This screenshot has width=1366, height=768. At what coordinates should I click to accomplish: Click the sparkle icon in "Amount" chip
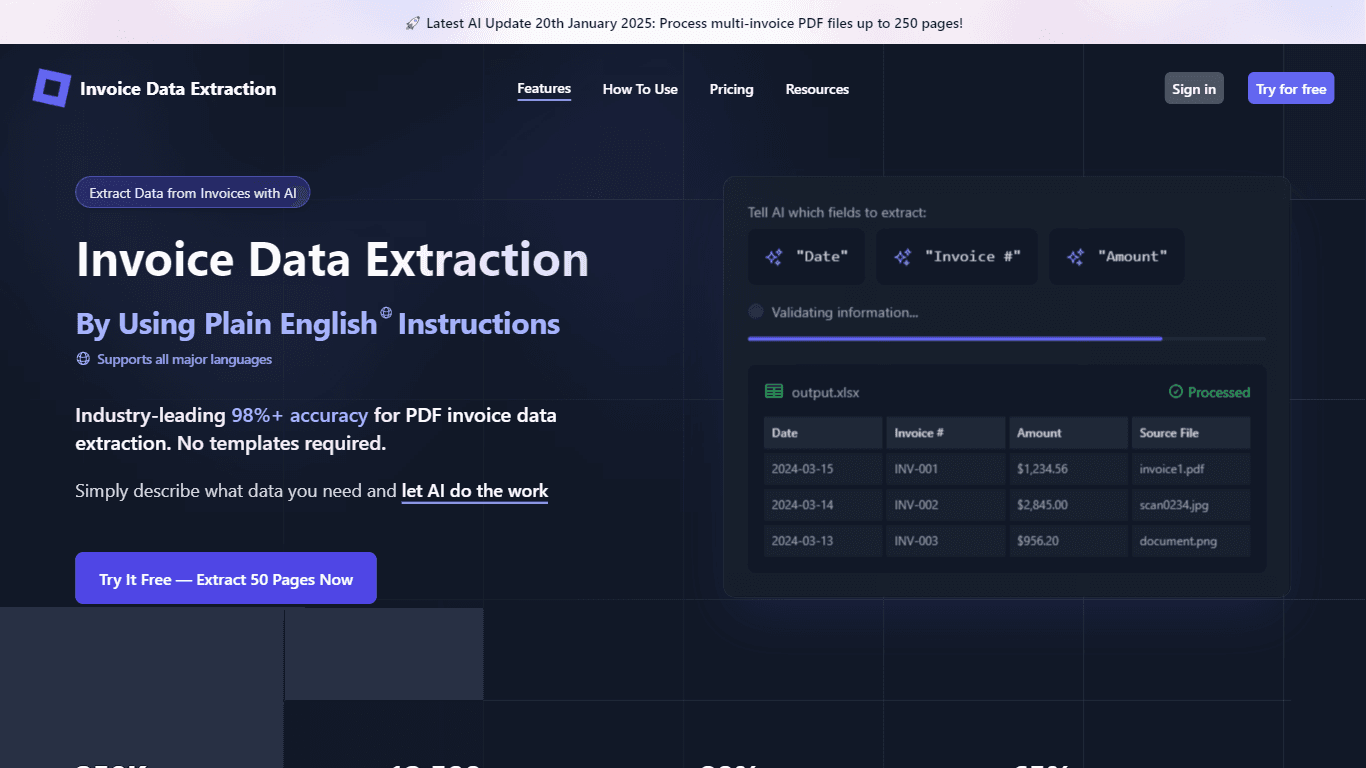coord(1075,257)
